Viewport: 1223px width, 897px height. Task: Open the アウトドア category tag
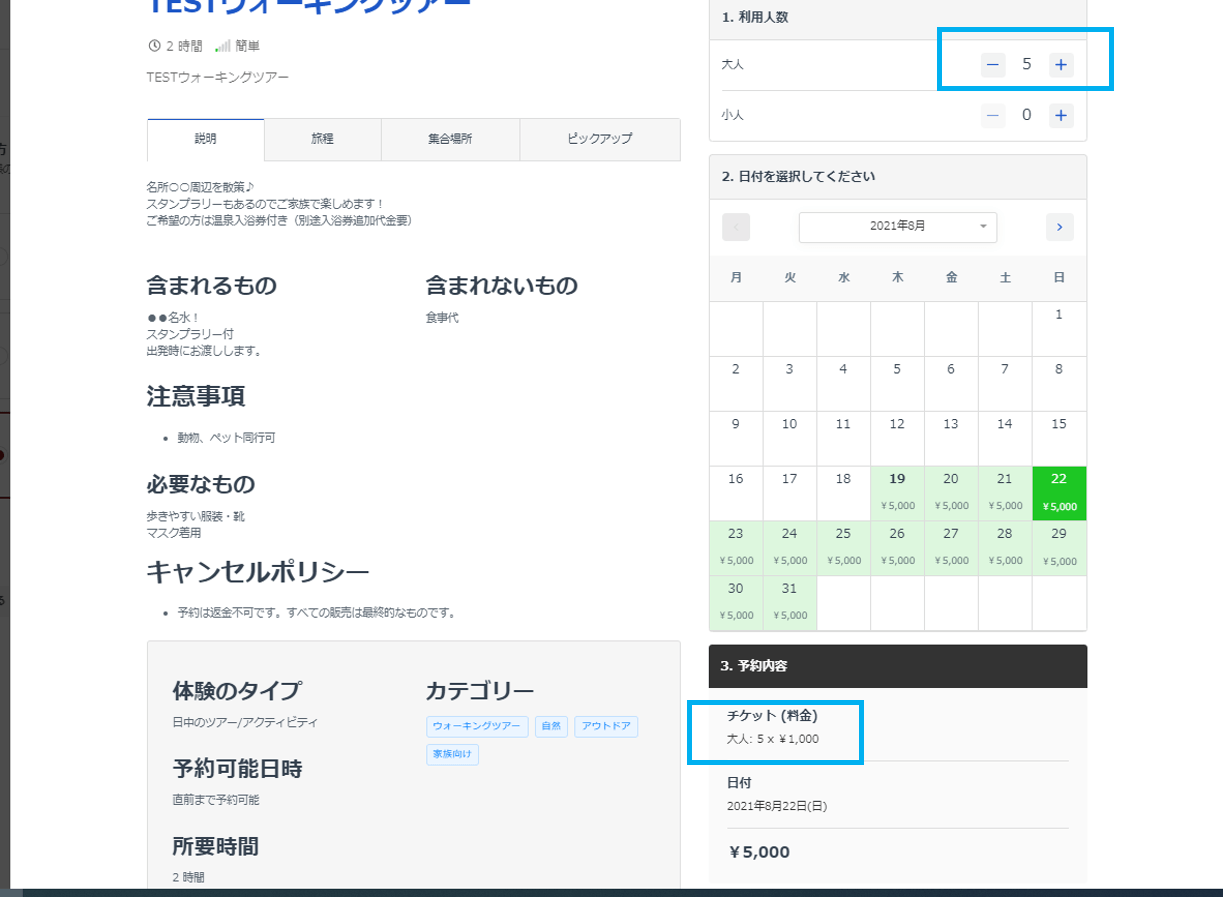606,727
